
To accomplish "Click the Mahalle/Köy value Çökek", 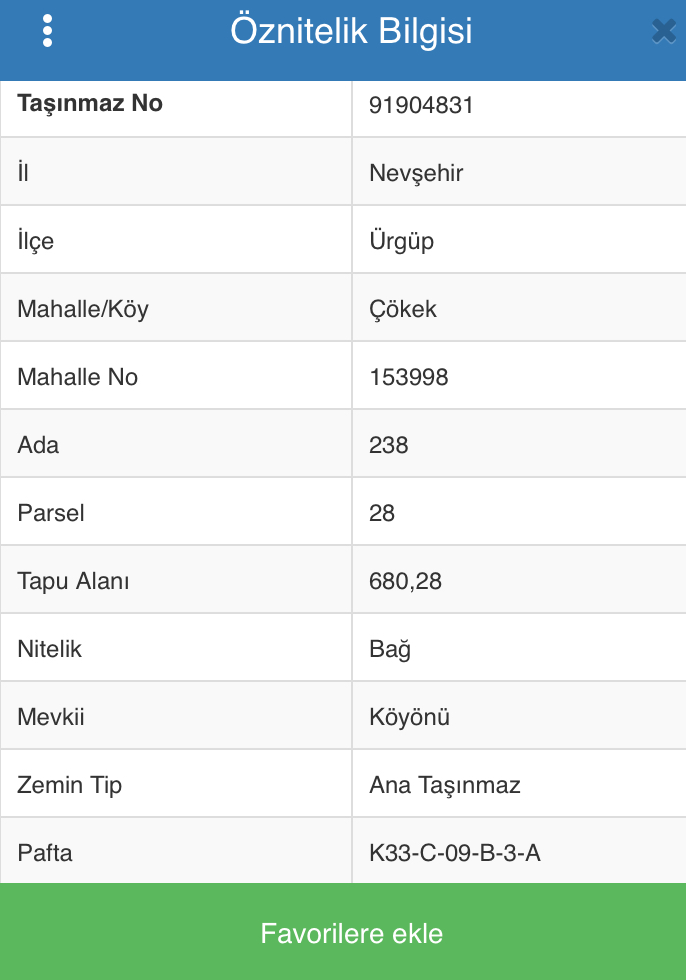I will pyautogui.click(x=403, y=309).
